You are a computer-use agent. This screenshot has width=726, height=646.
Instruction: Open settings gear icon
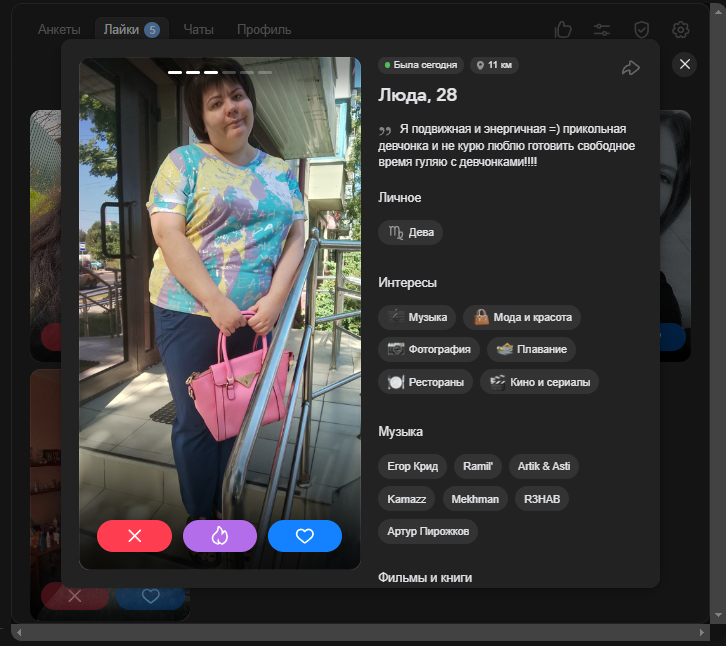(x=680, y=30)
